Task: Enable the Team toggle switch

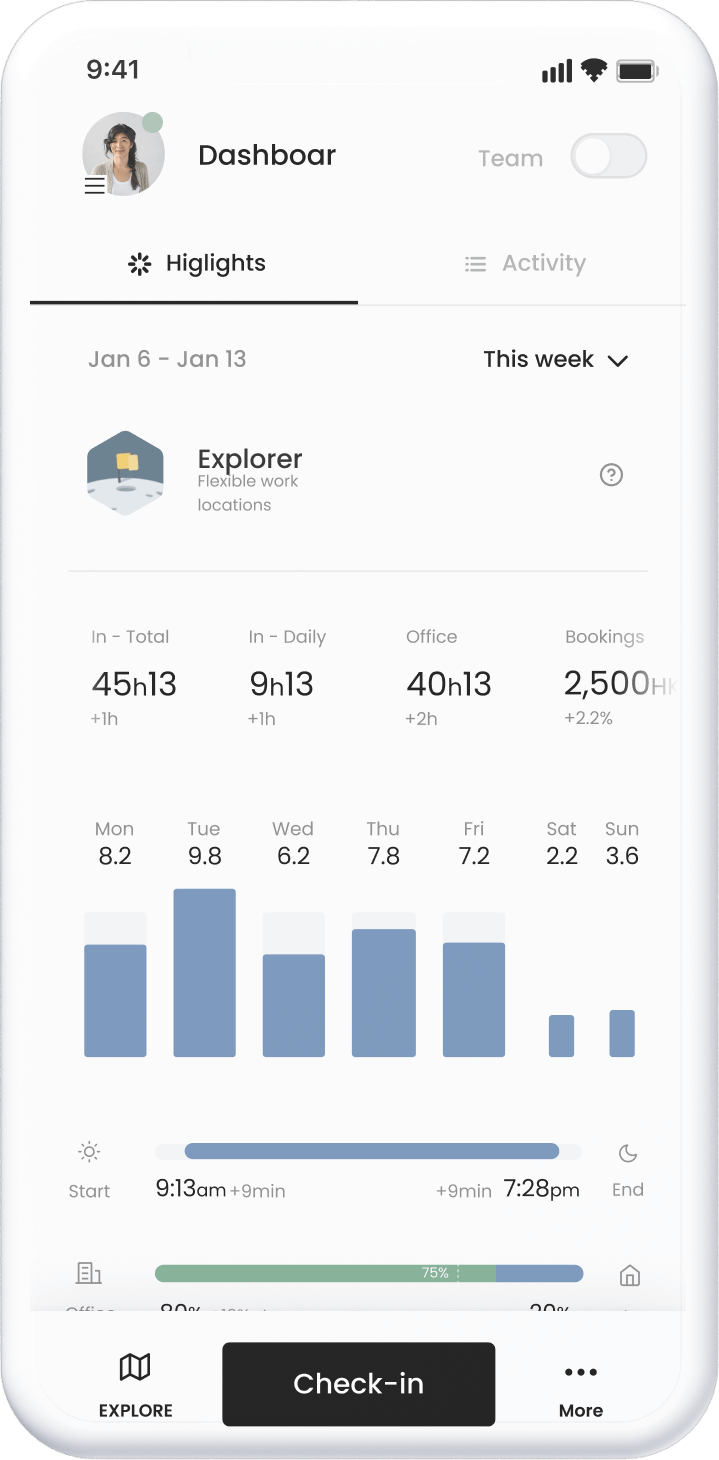Action: [x=608, y=157]
